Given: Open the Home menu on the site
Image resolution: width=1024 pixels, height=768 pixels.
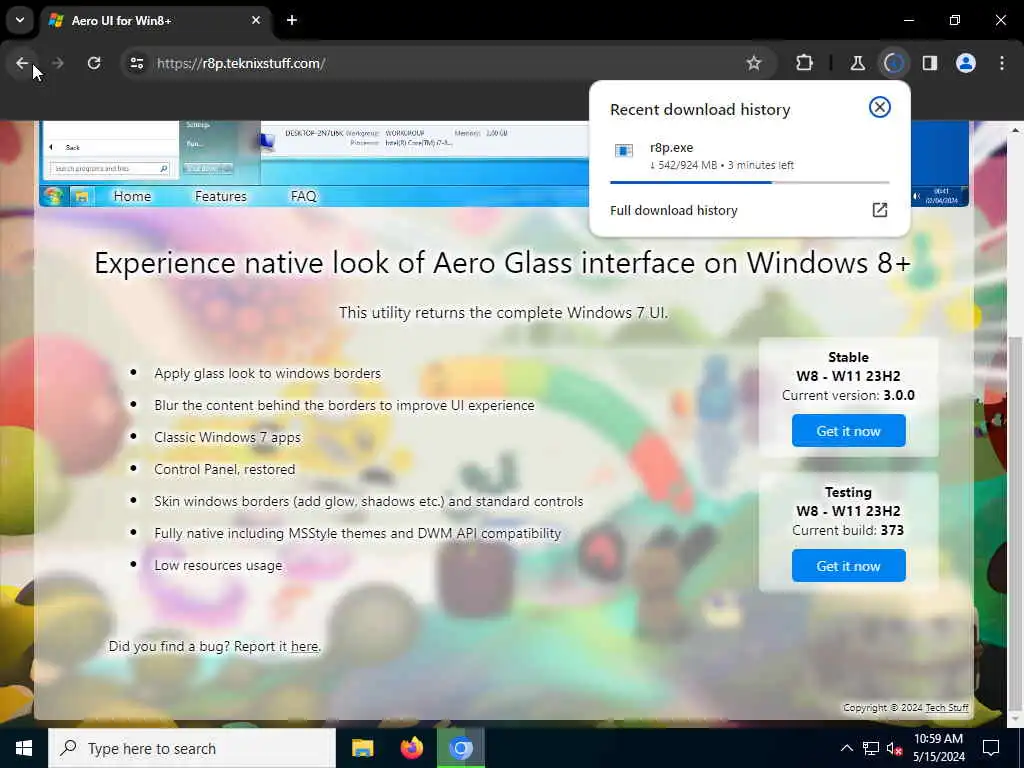Looking at the screenshot, I should (x=132, y=196).
